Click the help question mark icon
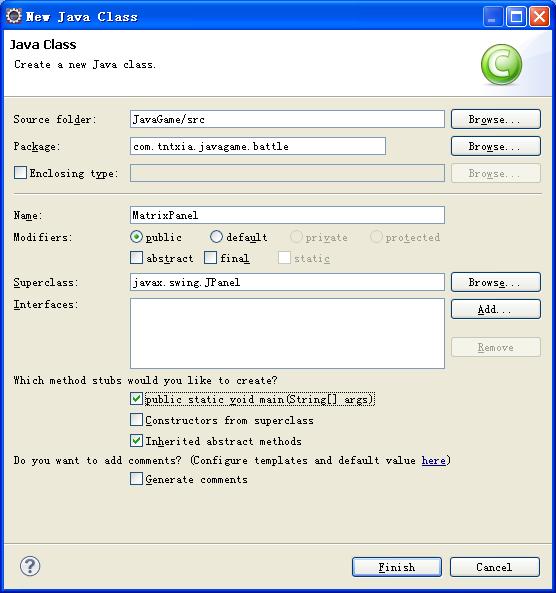 tap(30, 566)
